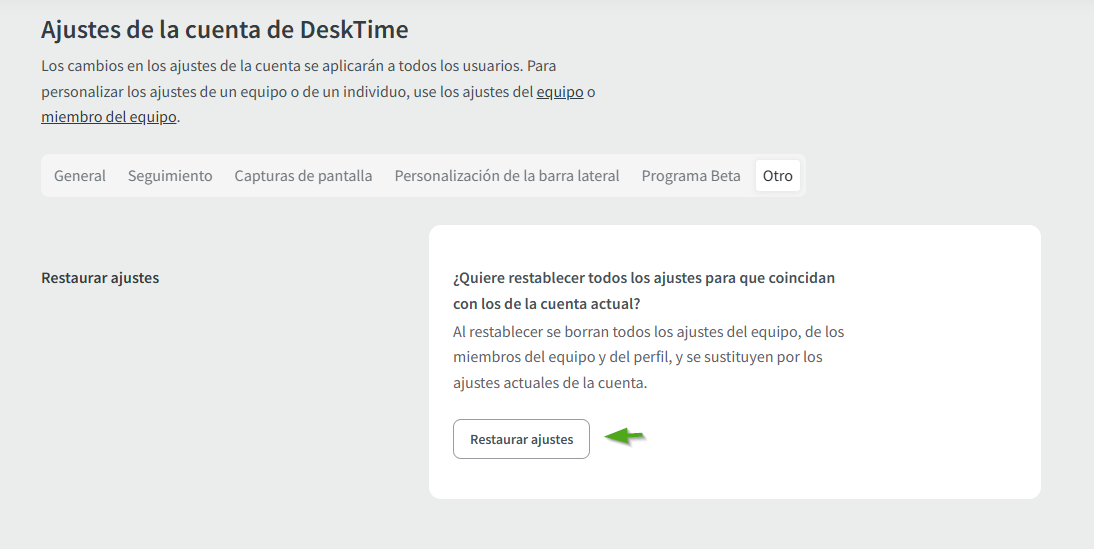
Task: Click empty space right of the green arrow
Action: (x=800, y=438)
